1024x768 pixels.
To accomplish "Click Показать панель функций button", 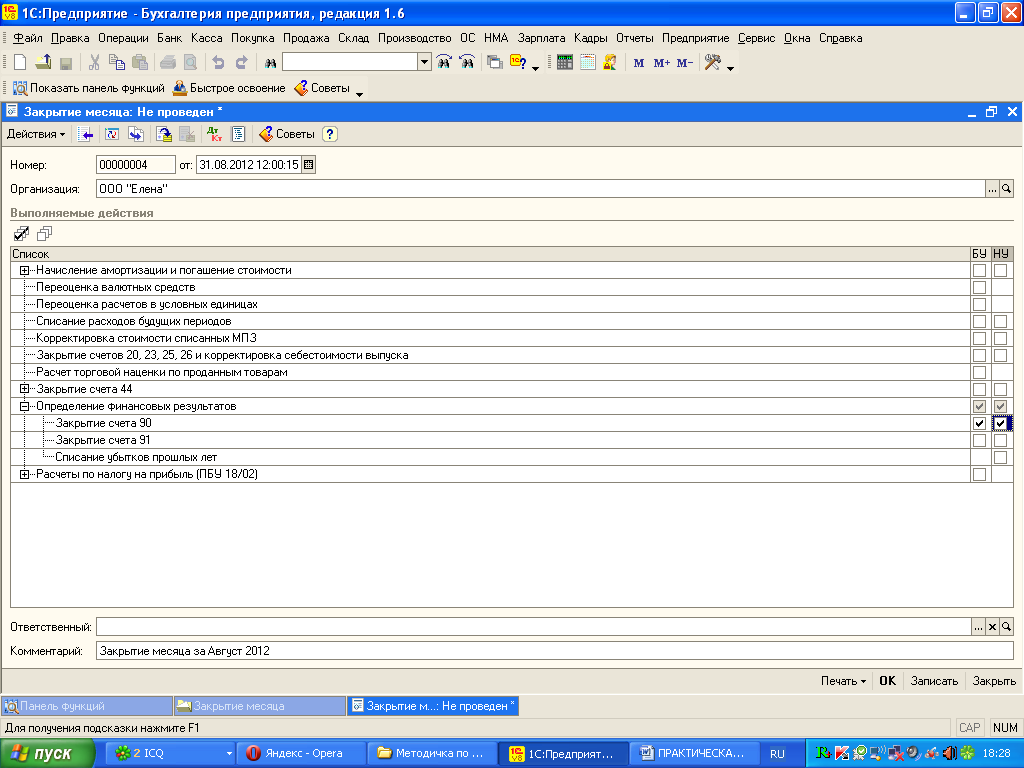I will pos(89,88).
